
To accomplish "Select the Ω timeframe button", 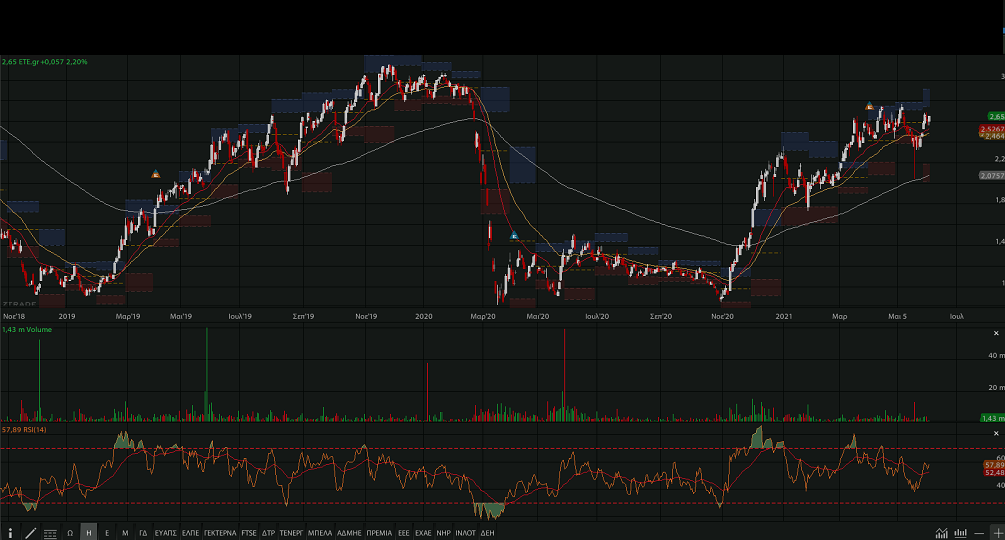I will click(70, 533).
